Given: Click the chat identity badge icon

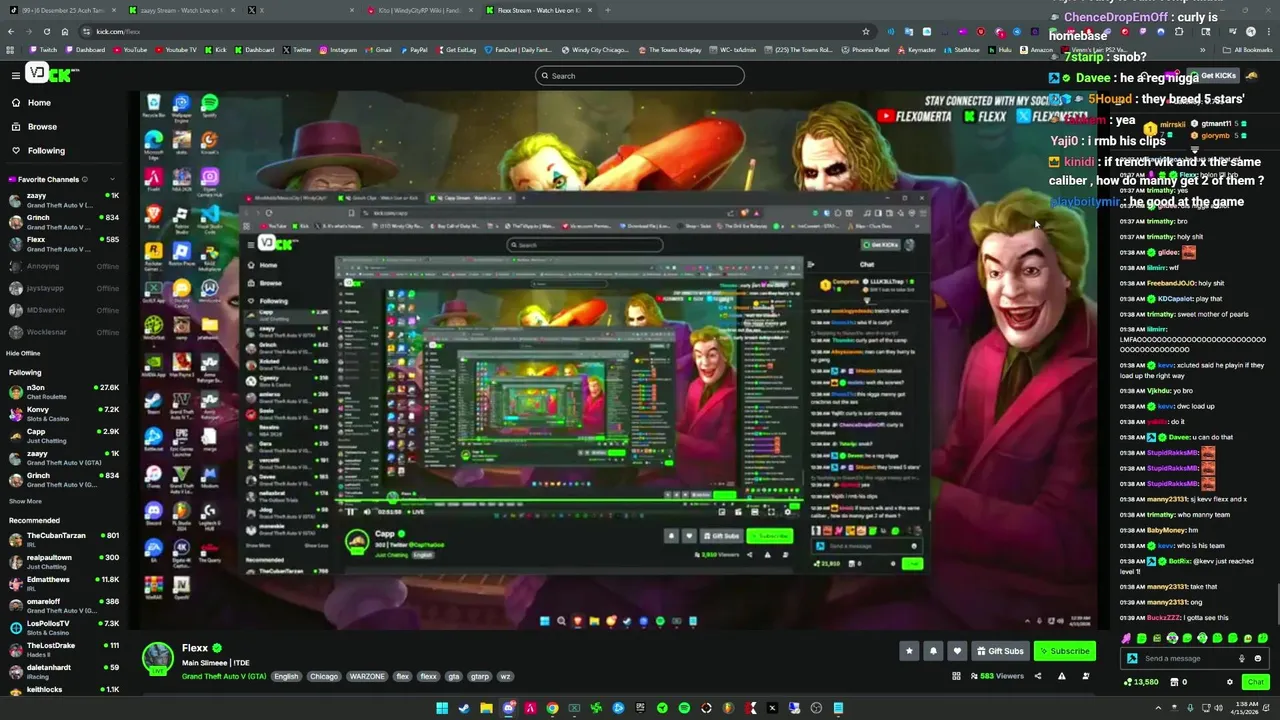Looking at the screenshot, I should pyautogui.click(x=1132, y=658).
